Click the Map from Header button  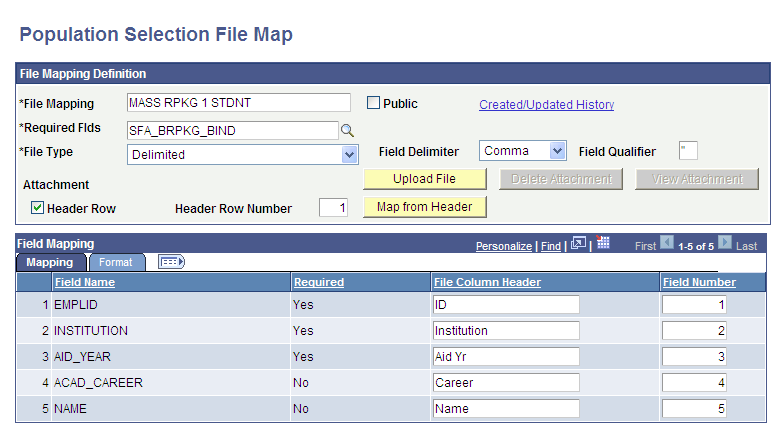click(x=424, y=207)
